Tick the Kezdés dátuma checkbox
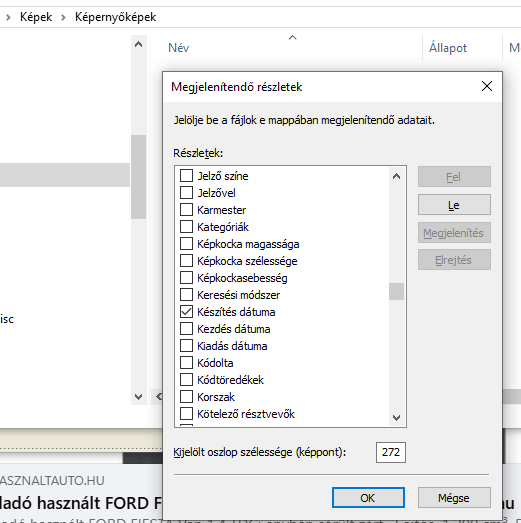 point(186,329)
